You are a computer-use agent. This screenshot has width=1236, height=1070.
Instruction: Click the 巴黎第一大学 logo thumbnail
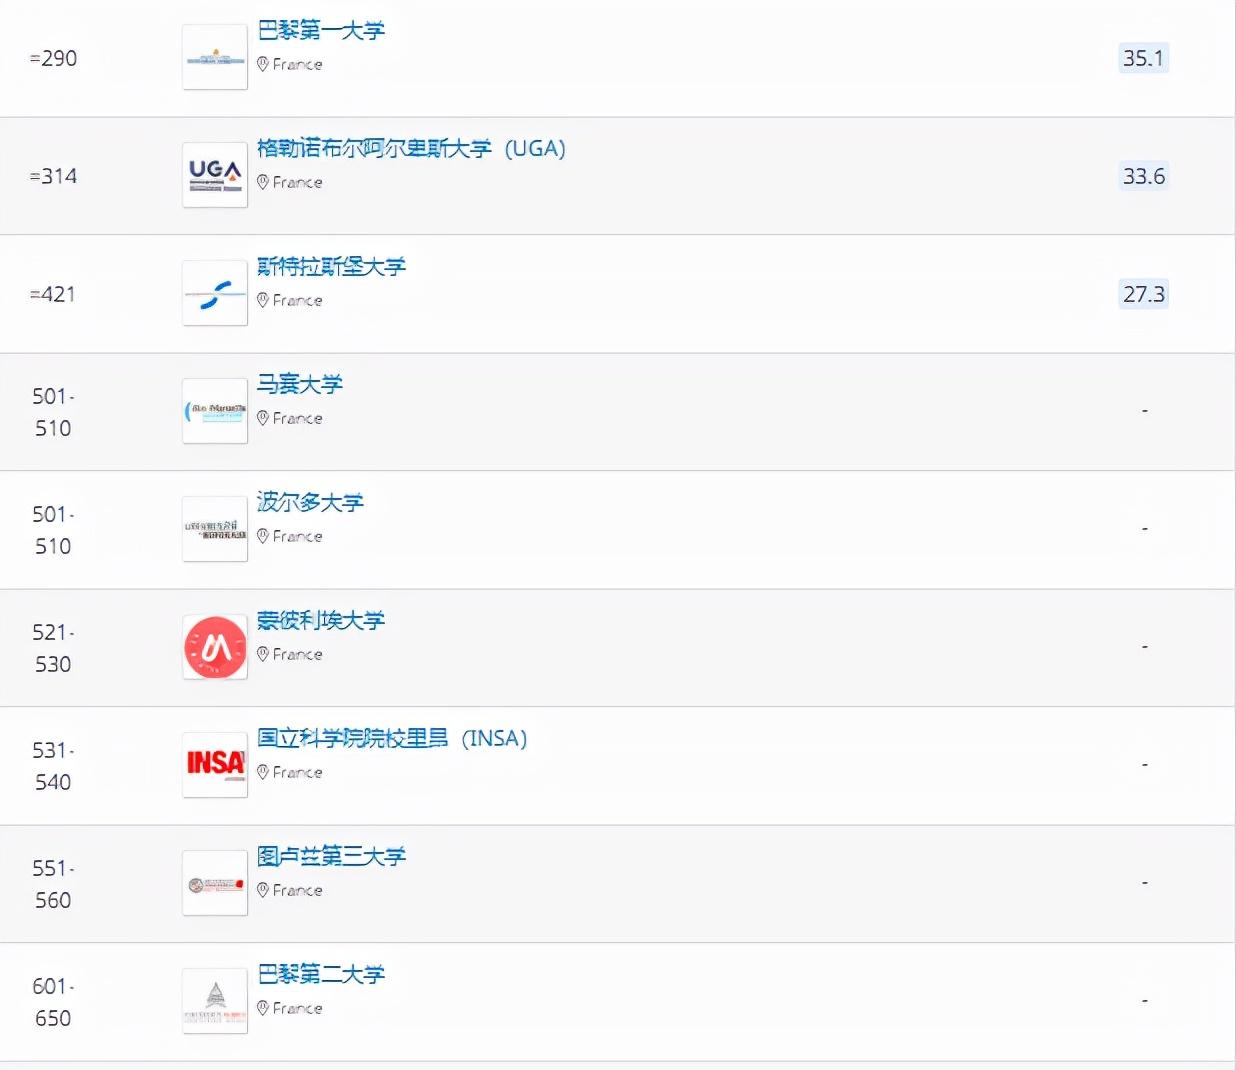point(215,57)
